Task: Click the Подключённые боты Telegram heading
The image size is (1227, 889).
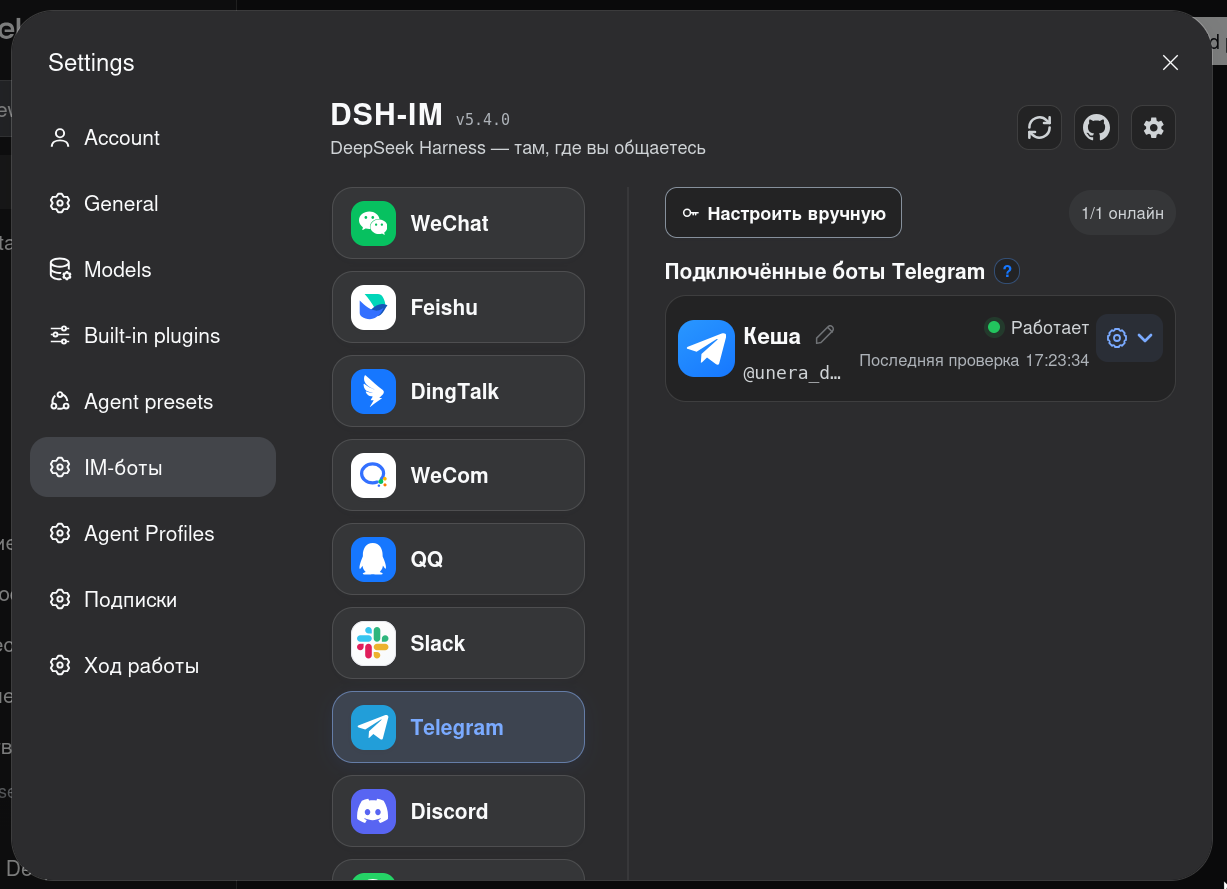Action: pyautogui.click(x=825, y=271)
